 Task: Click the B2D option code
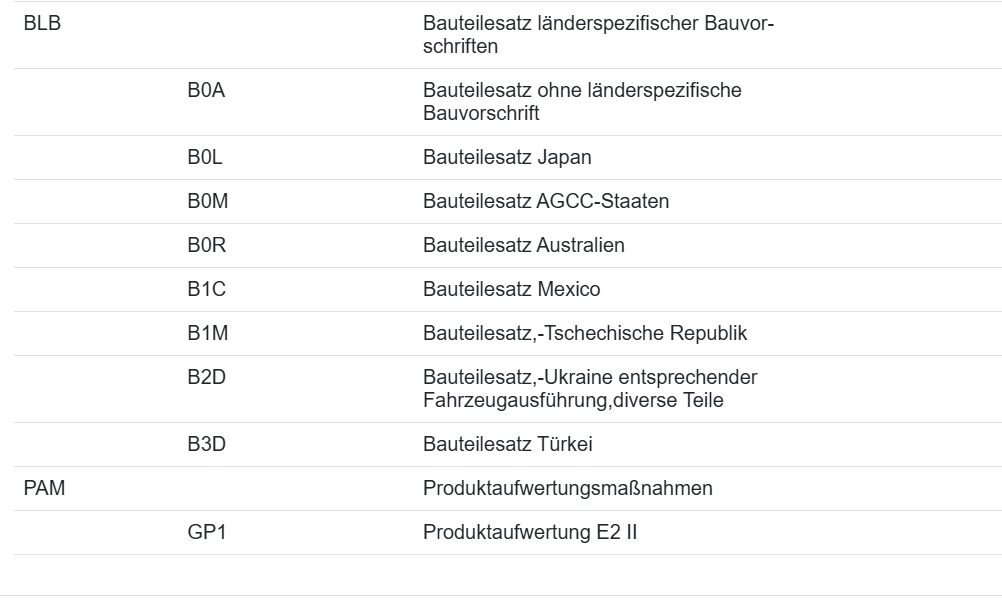click(x=206, y=378)
